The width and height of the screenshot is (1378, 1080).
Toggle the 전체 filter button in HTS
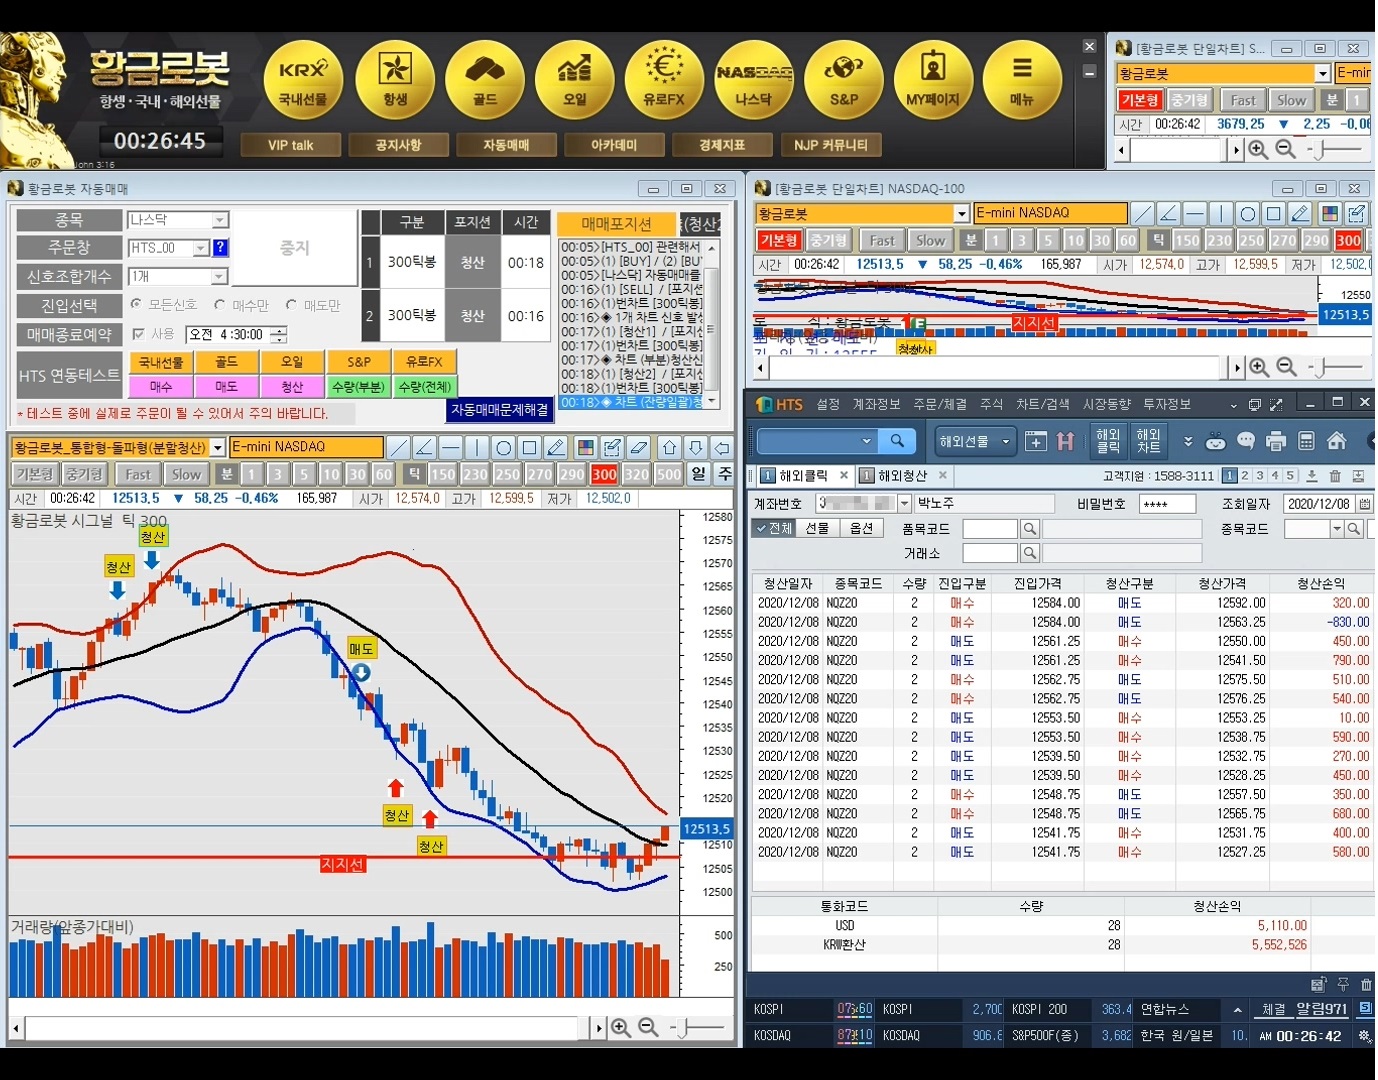click(774, 528)
